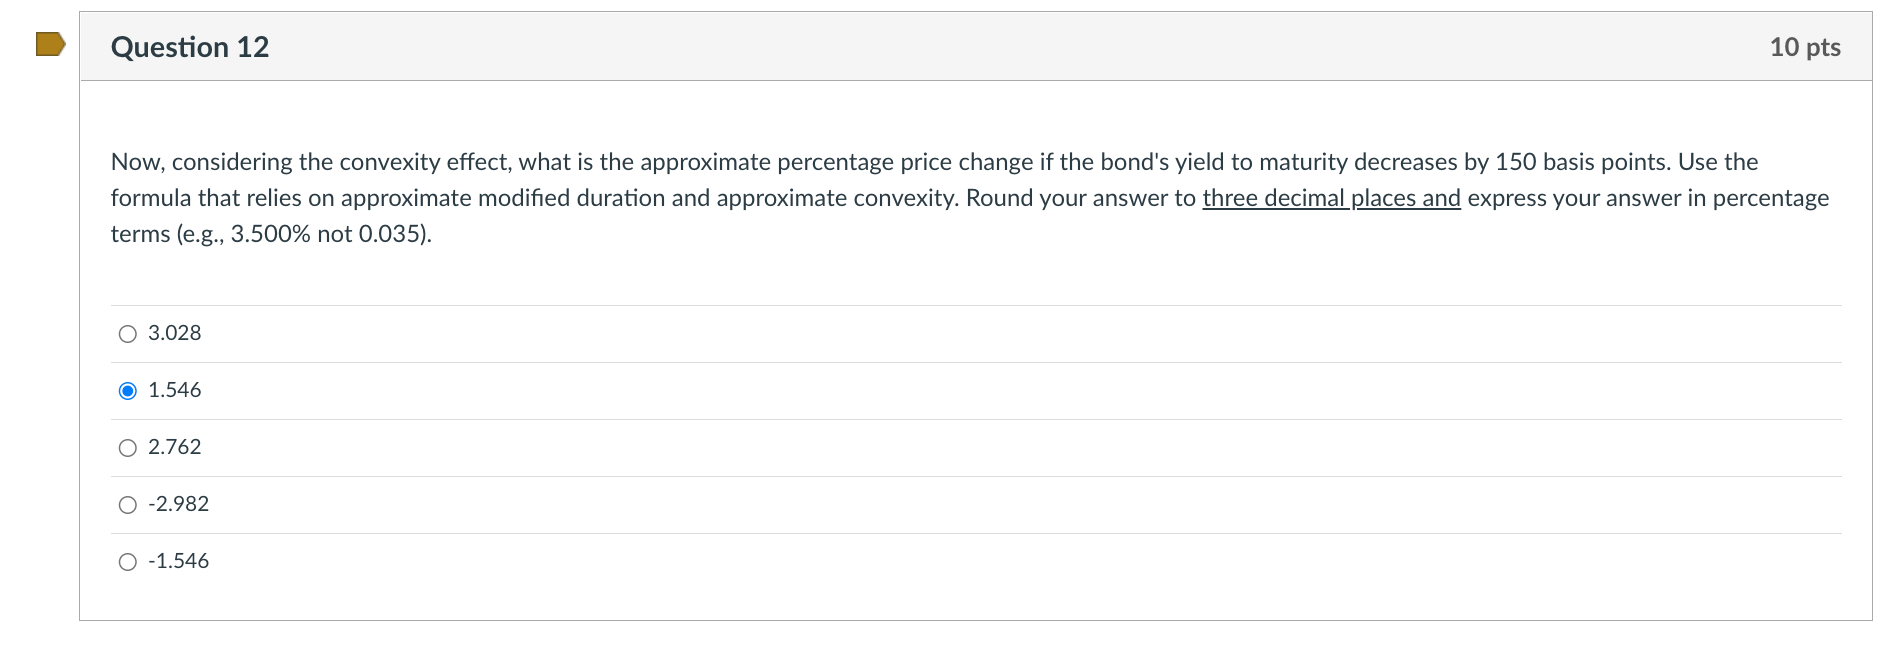Click the answer label -2.982
The width and height of the screenshot is (1900, 652).
(x=178, y=504)
